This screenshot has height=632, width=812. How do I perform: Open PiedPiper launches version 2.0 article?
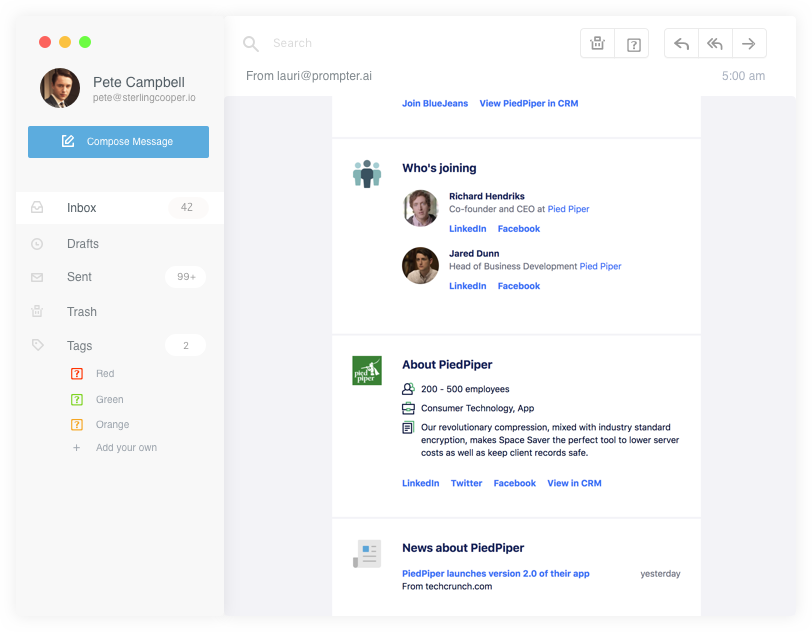496,573
